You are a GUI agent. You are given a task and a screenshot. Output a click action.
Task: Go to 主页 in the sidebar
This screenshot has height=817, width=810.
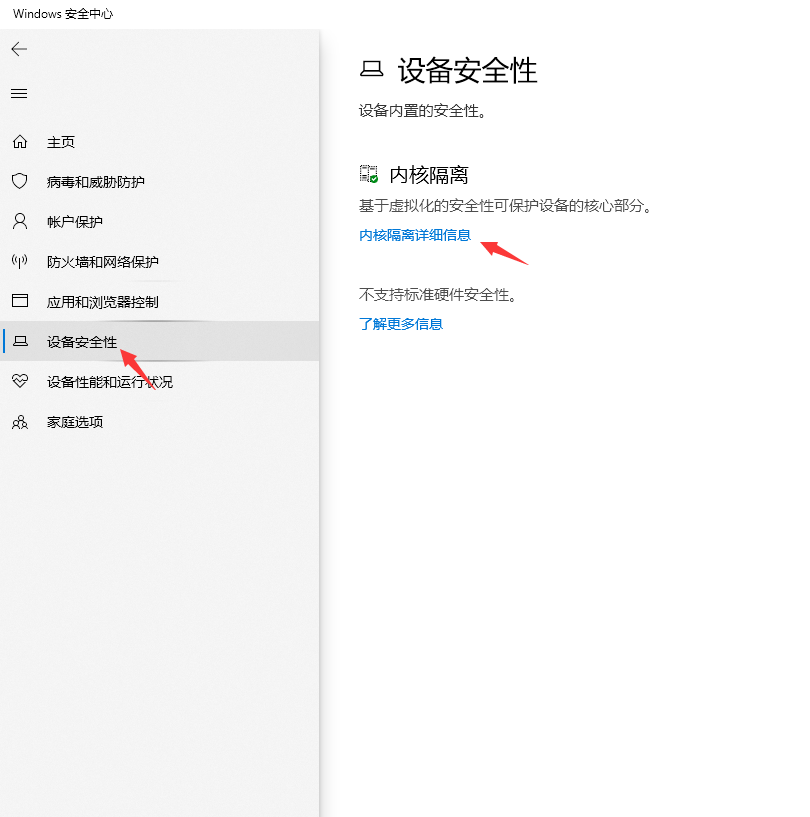[61, 142]
